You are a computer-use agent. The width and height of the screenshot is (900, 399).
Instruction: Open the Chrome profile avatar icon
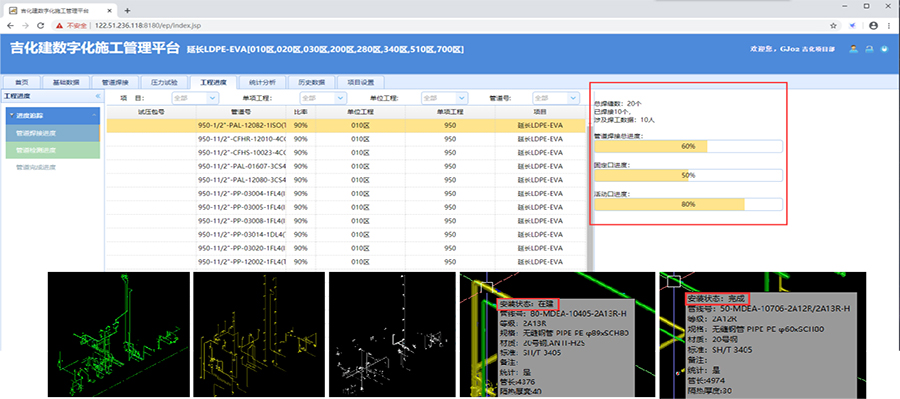coord(874,26)
